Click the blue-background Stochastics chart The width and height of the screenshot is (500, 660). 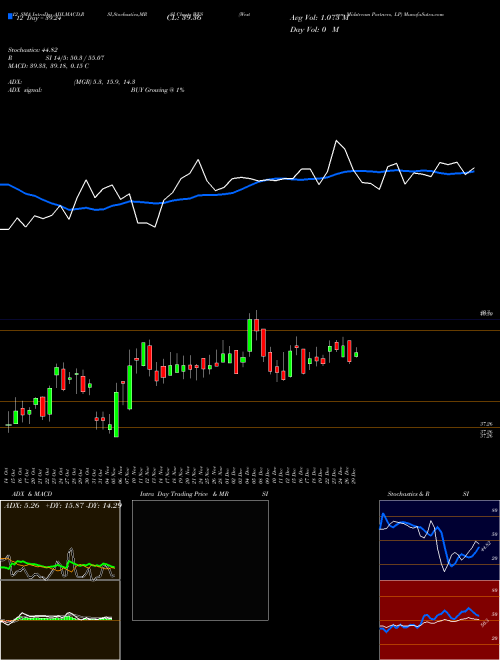click(439, 540)
